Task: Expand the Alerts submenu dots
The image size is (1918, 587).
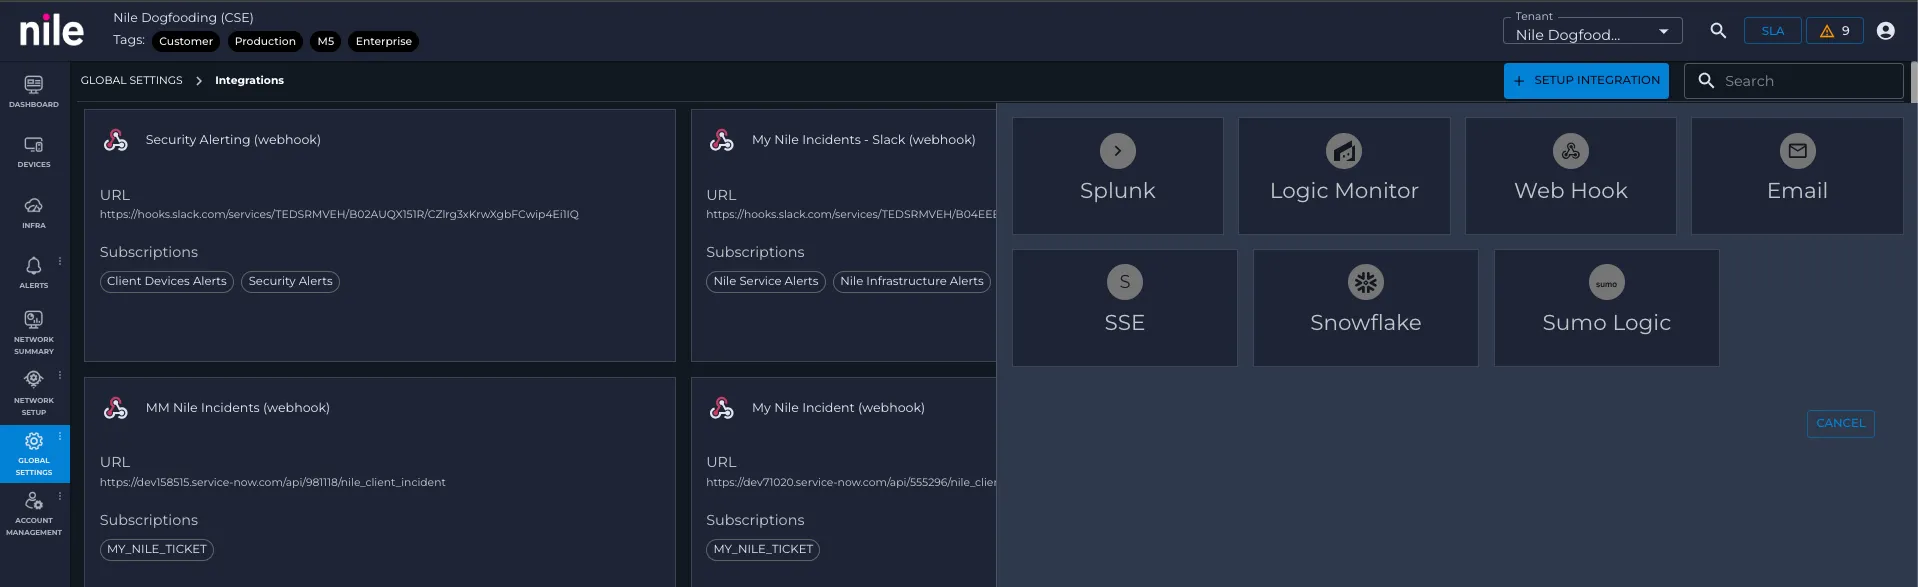Action: (60, 261)
